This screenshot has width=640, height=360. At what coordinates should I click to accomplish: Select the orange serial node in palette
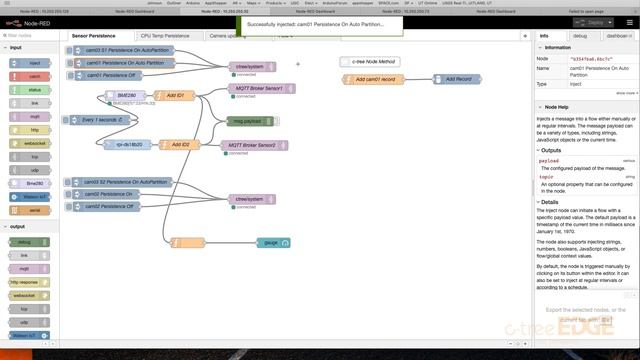[x=30, y=210]
